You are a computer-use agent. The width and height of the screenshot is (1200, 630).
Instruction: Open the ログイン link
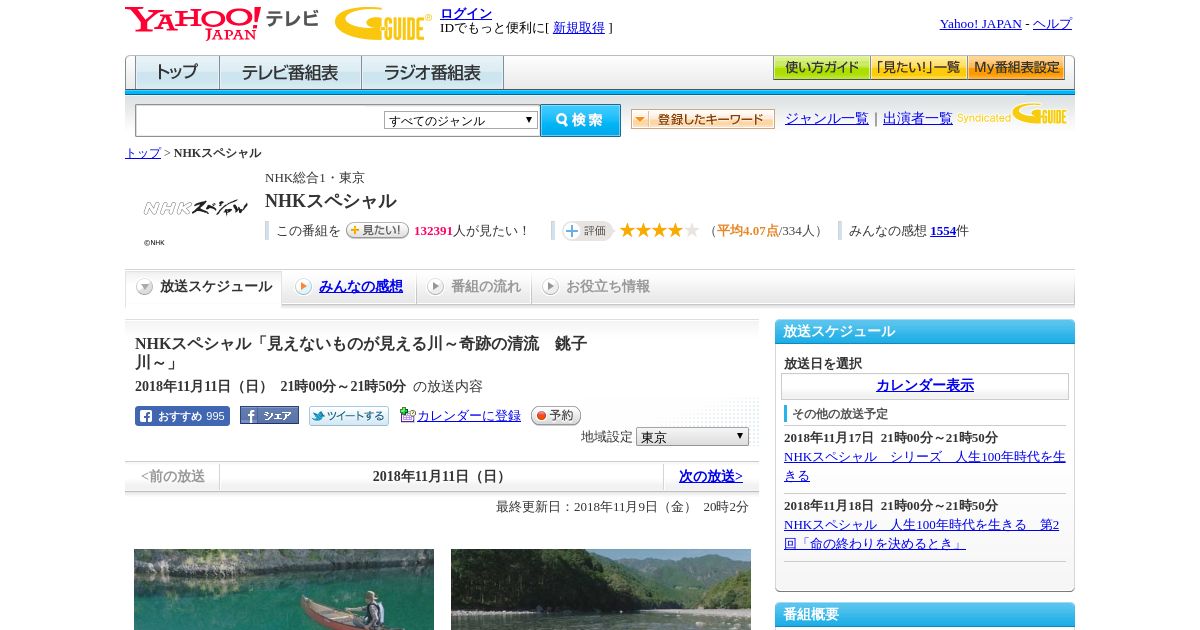point(466,13)
